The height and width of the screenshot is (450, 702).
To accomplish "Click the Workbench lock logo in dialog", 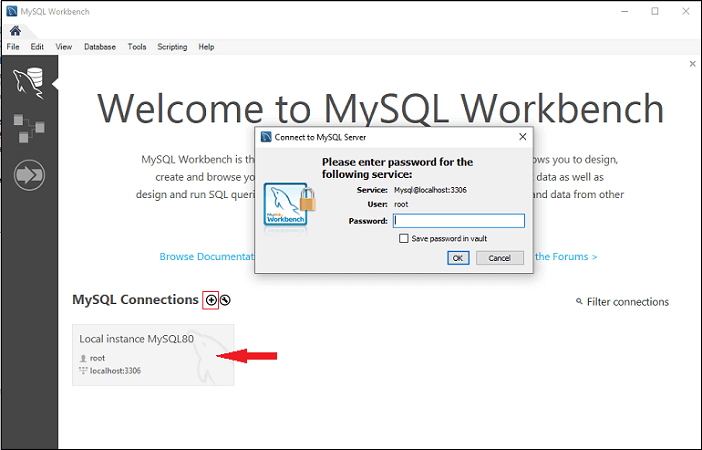I will [290, 205].
